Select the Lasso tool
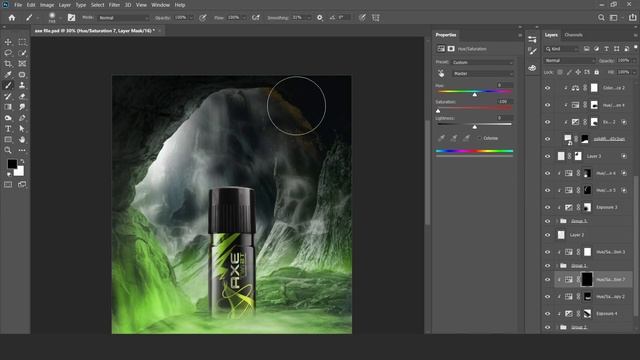Image resolution: width=640 pixels, height=360 pixels. pos(8,53)
